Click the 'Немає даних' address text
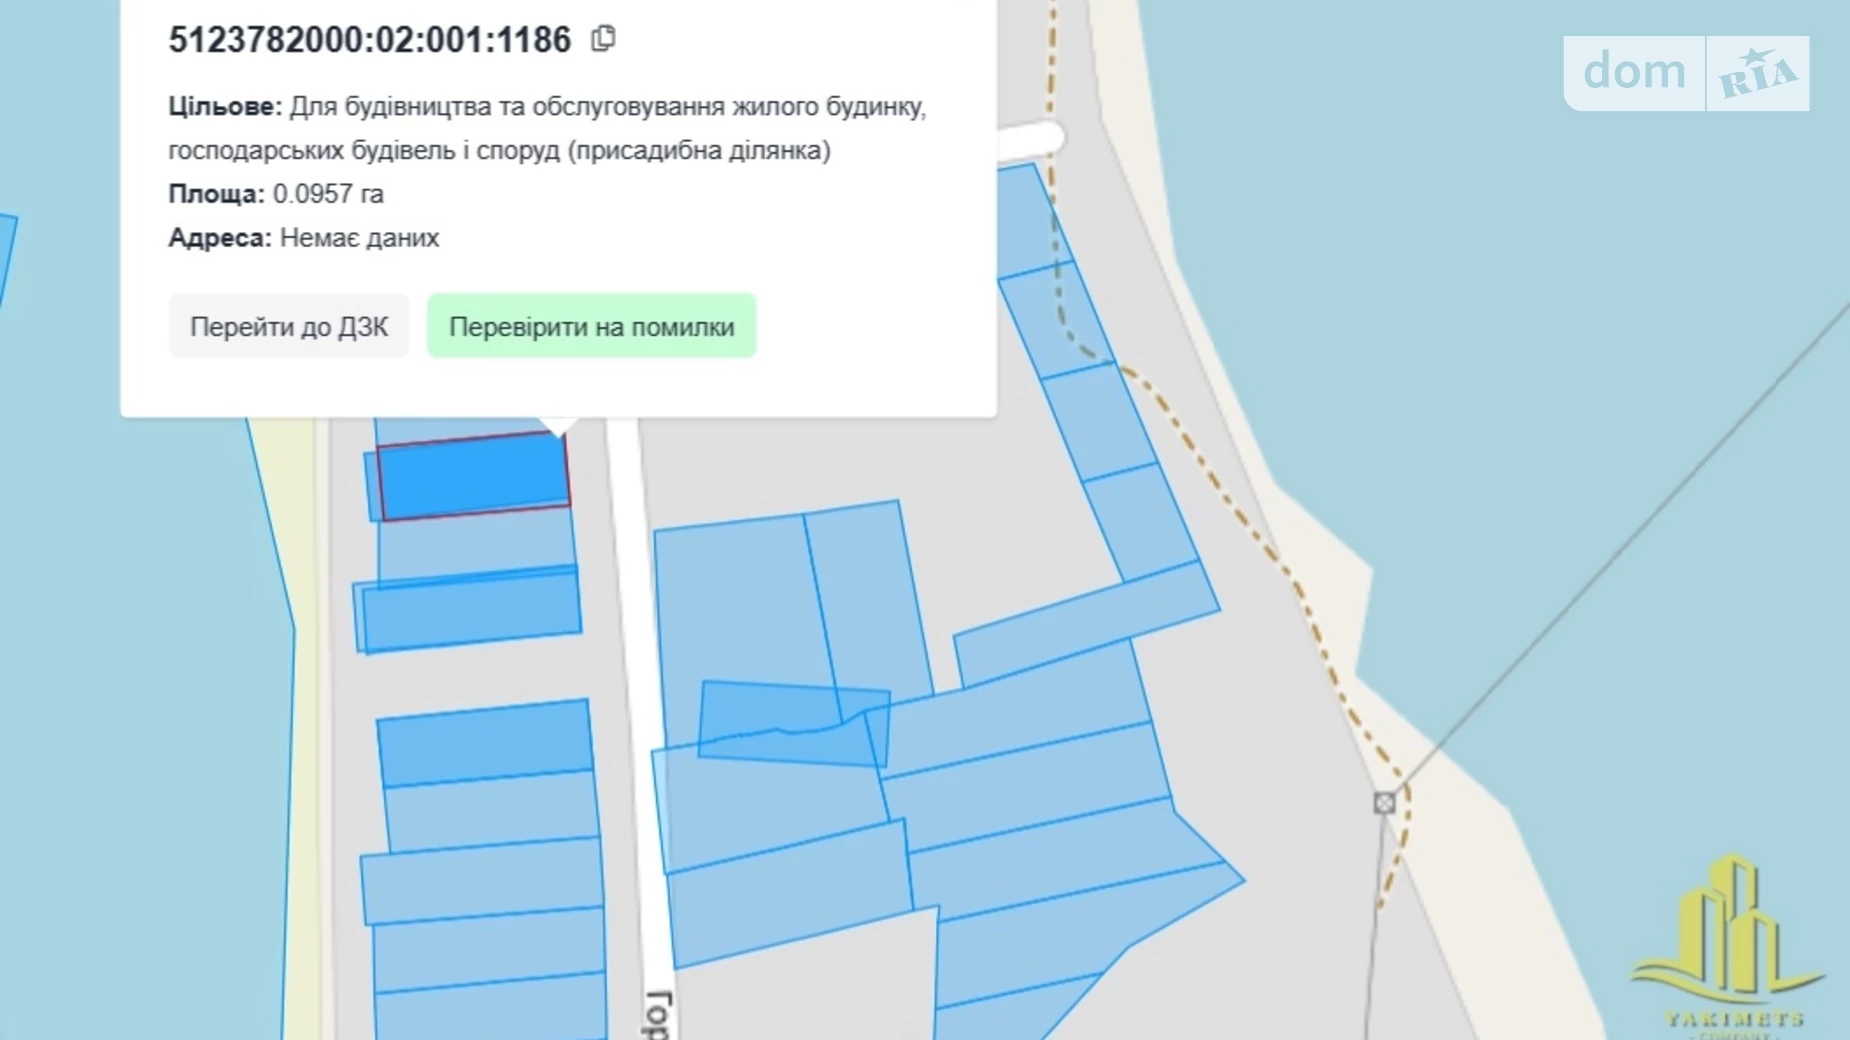The width and height of the screenshot is (1850, 1040). click(359, 238)
